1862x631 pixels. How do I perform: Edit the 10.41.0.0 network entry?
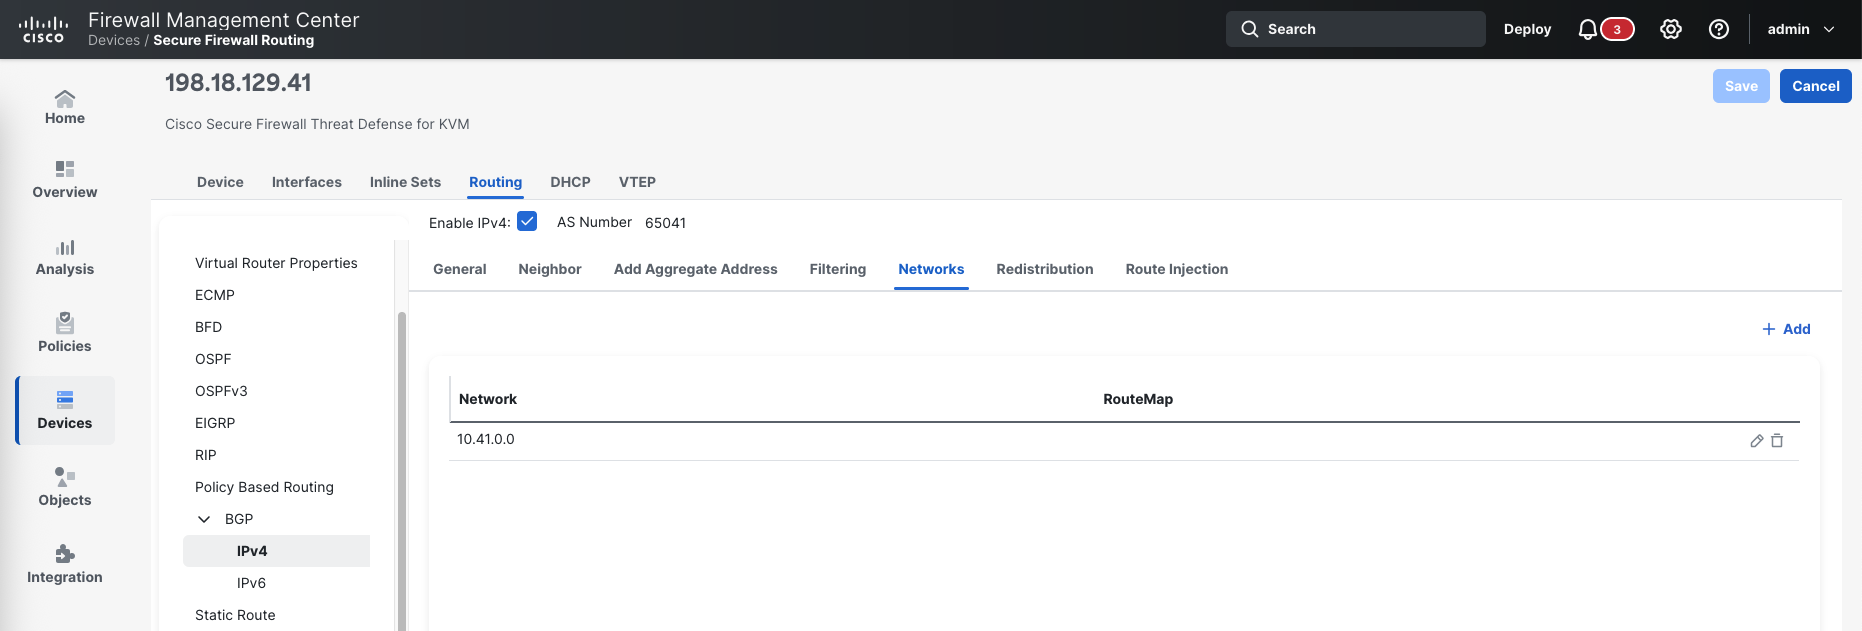(1756, 441)
